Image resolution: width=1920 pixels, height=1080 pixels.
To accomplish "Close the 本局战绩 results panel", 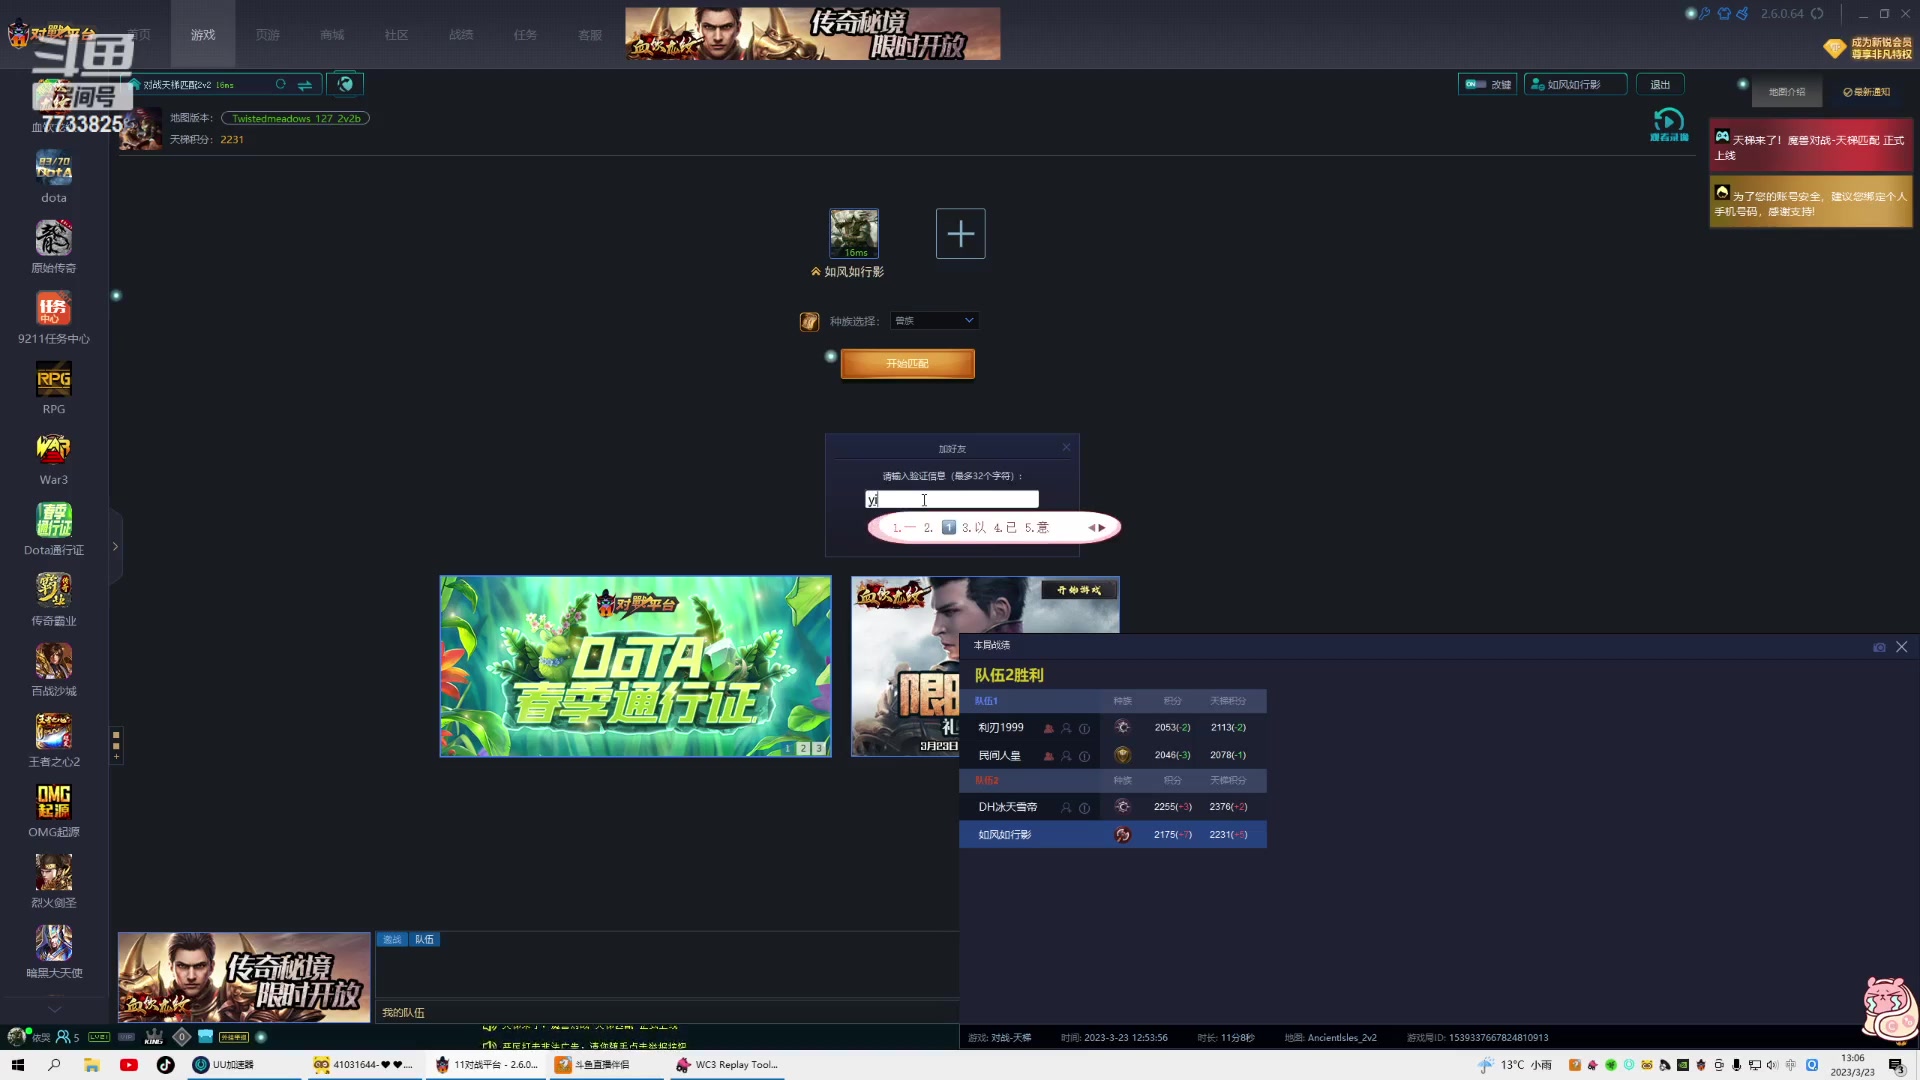I will pos(1902,647).
